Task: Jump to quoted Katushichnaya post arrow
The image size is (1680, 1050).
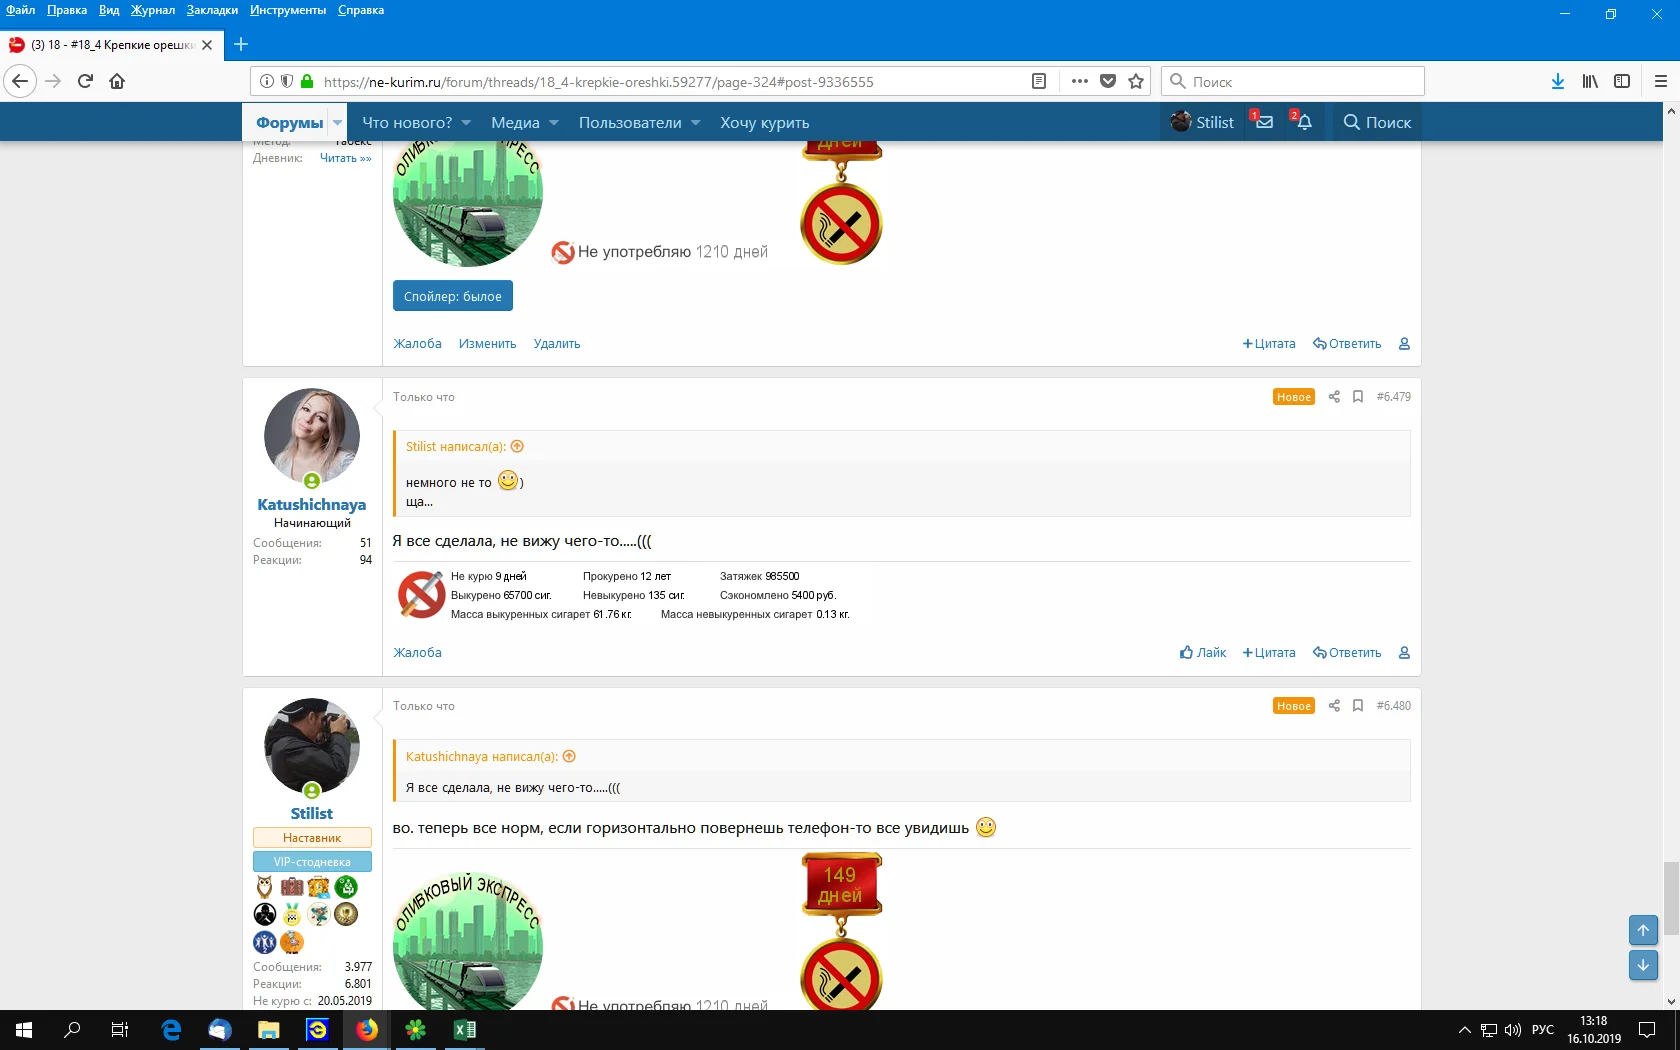Action: click(x=569, y=757)
